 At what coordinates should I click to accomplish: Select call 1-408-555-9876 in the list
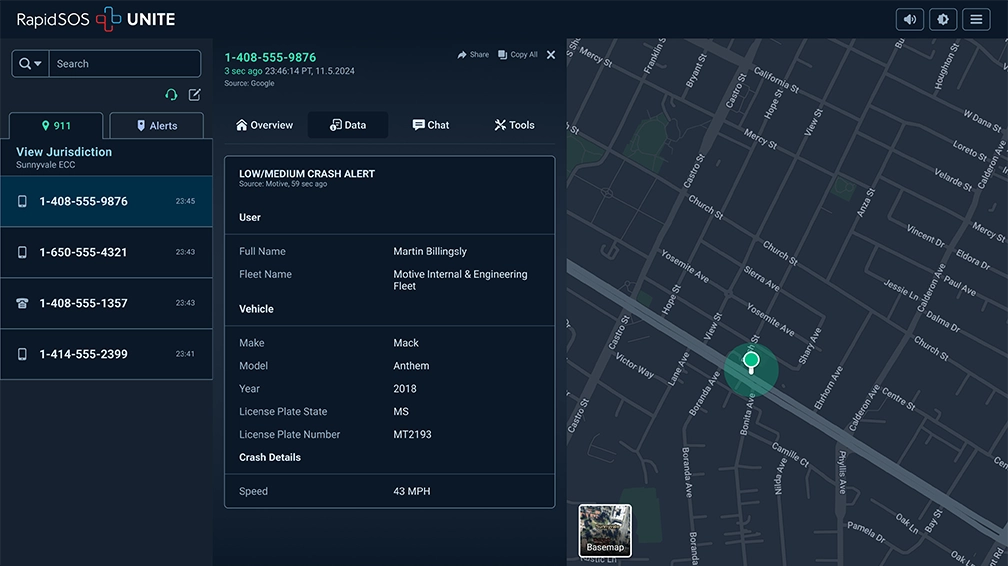click(x=106, y=201)
